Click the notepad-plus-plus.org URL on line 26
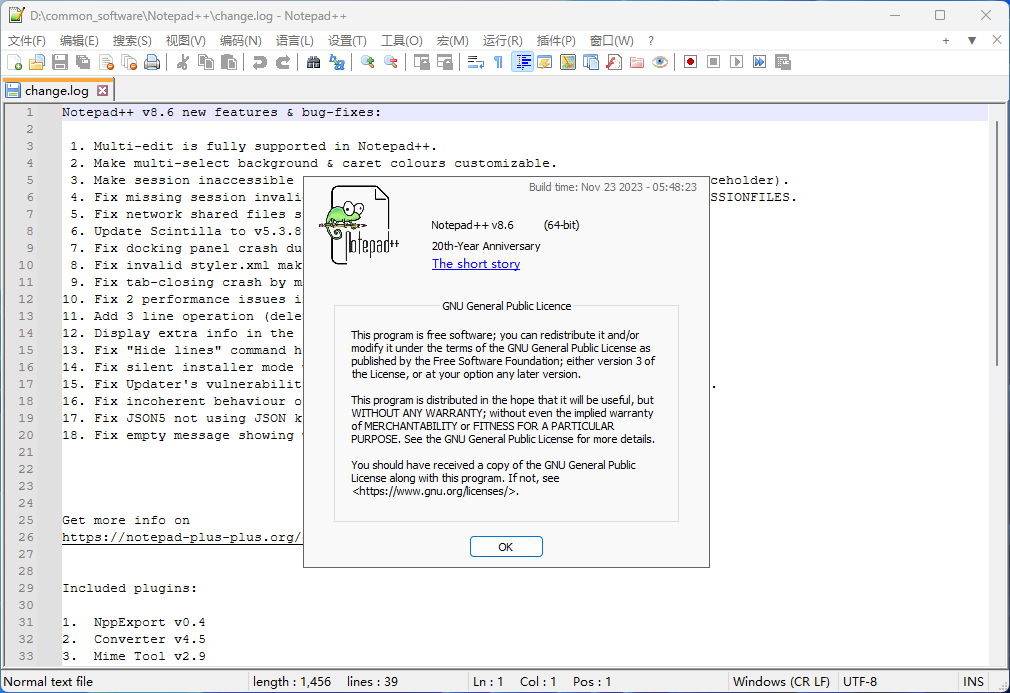1010x693 pixels. click(x=182, y=537)
